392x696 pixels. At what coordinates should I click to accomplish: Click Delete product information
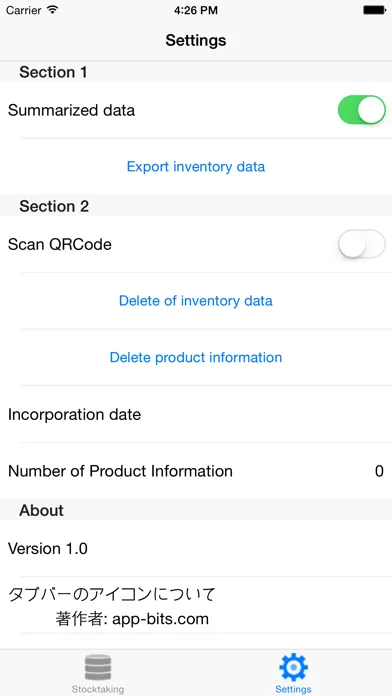click(196, 357)
